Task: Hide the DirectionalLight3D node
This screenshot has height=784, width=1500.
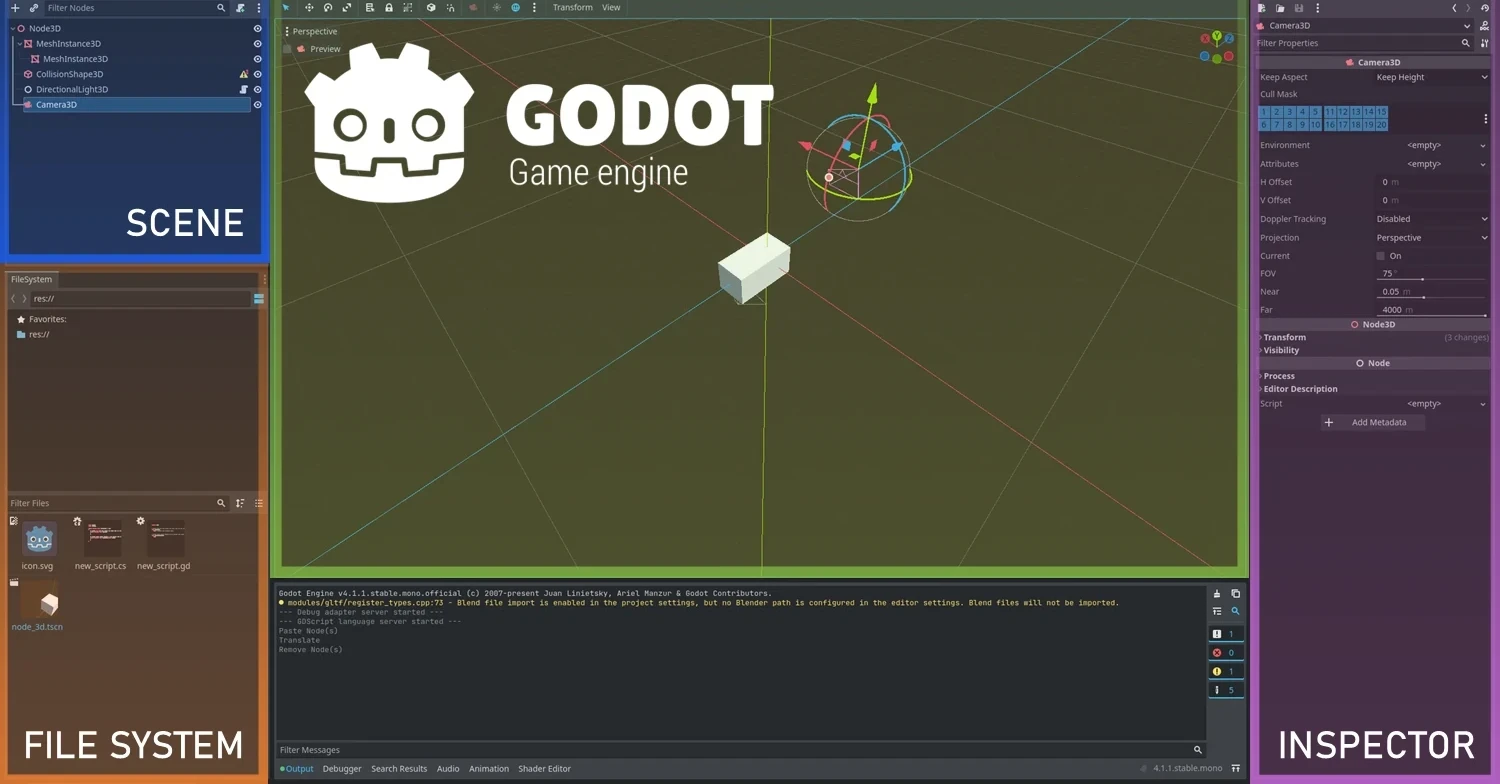Action: point(258,89)
